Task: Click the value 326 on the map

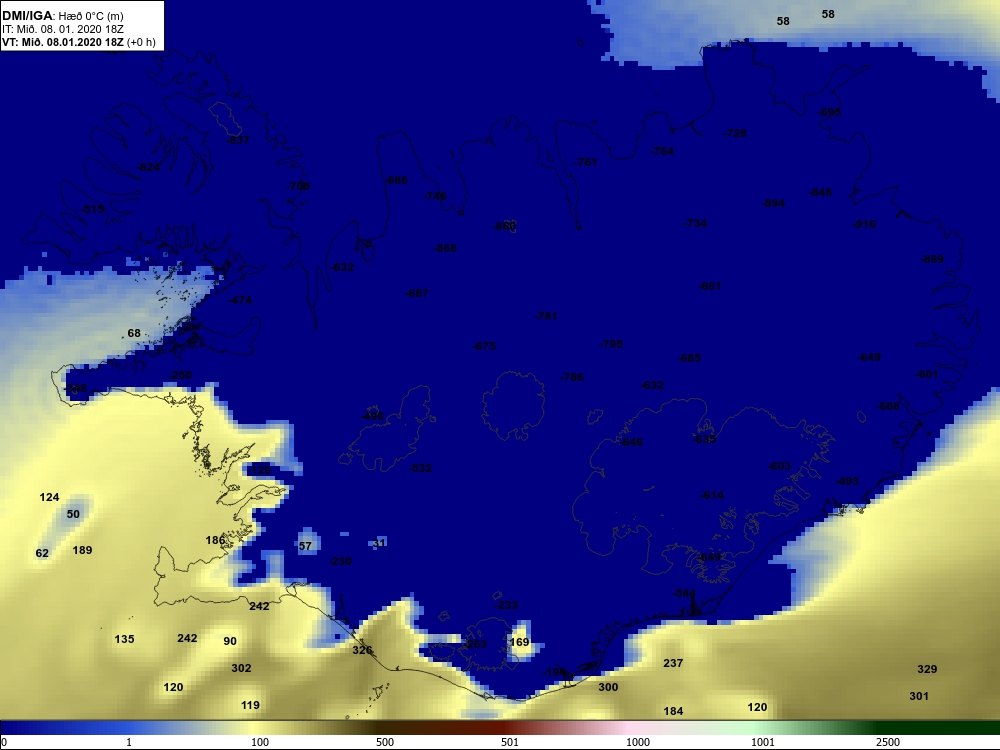Action: (x=362, y=650)
